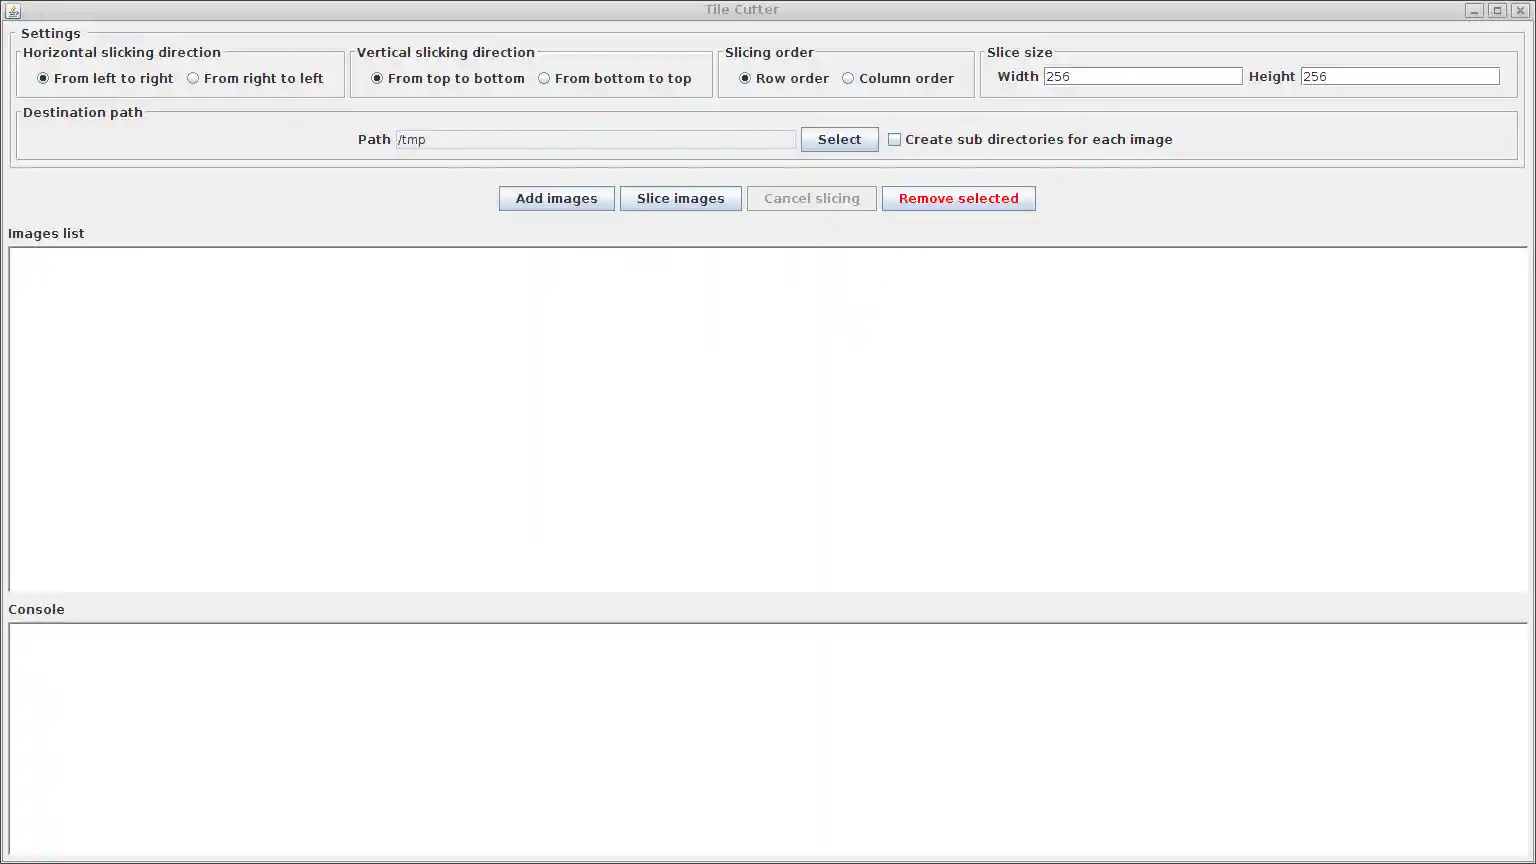Image resolution: width=1536 pixels, height=864 pixels.
Task: Choose Column order slicing
Action: click(x=847, y=78)
